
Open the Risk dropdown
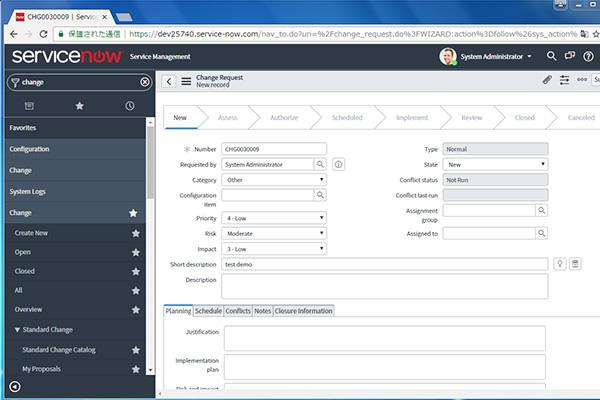pos(274,233)
